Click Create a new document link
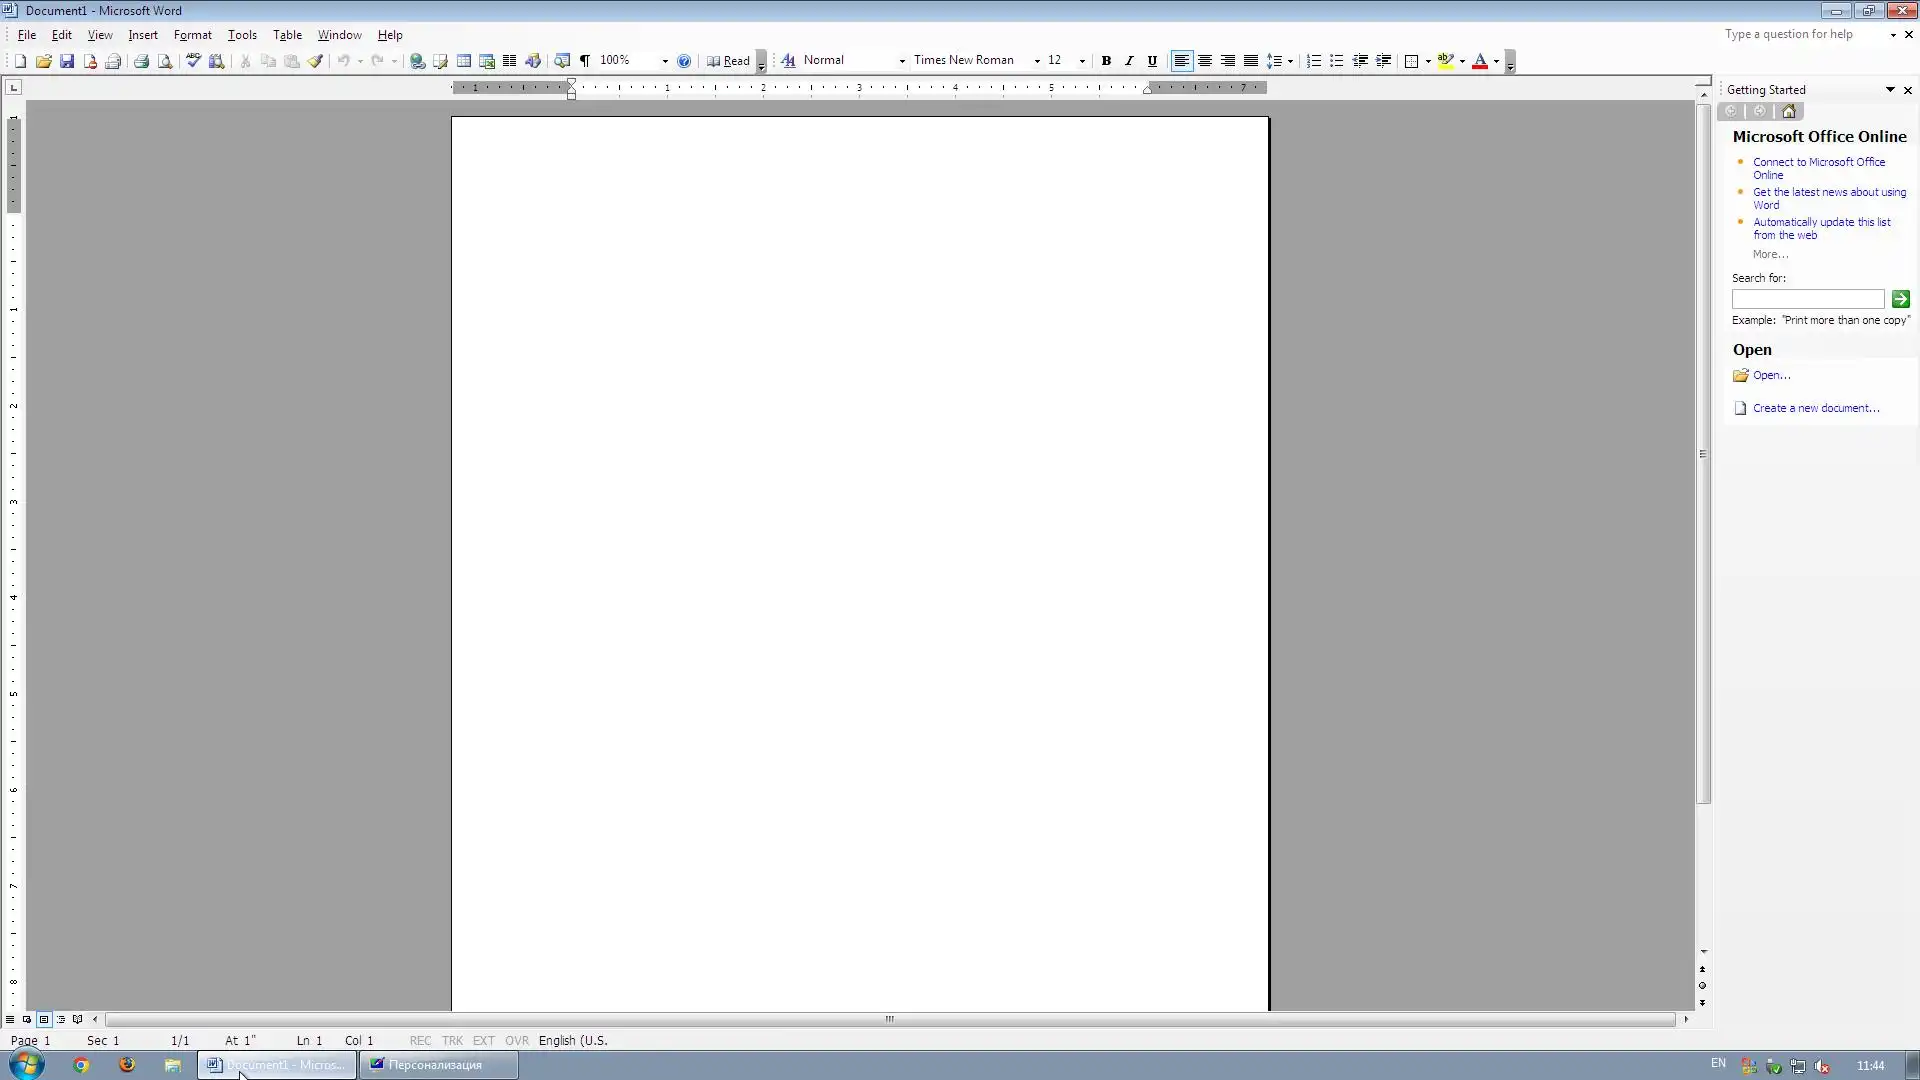 click(x=1815, y=408)
